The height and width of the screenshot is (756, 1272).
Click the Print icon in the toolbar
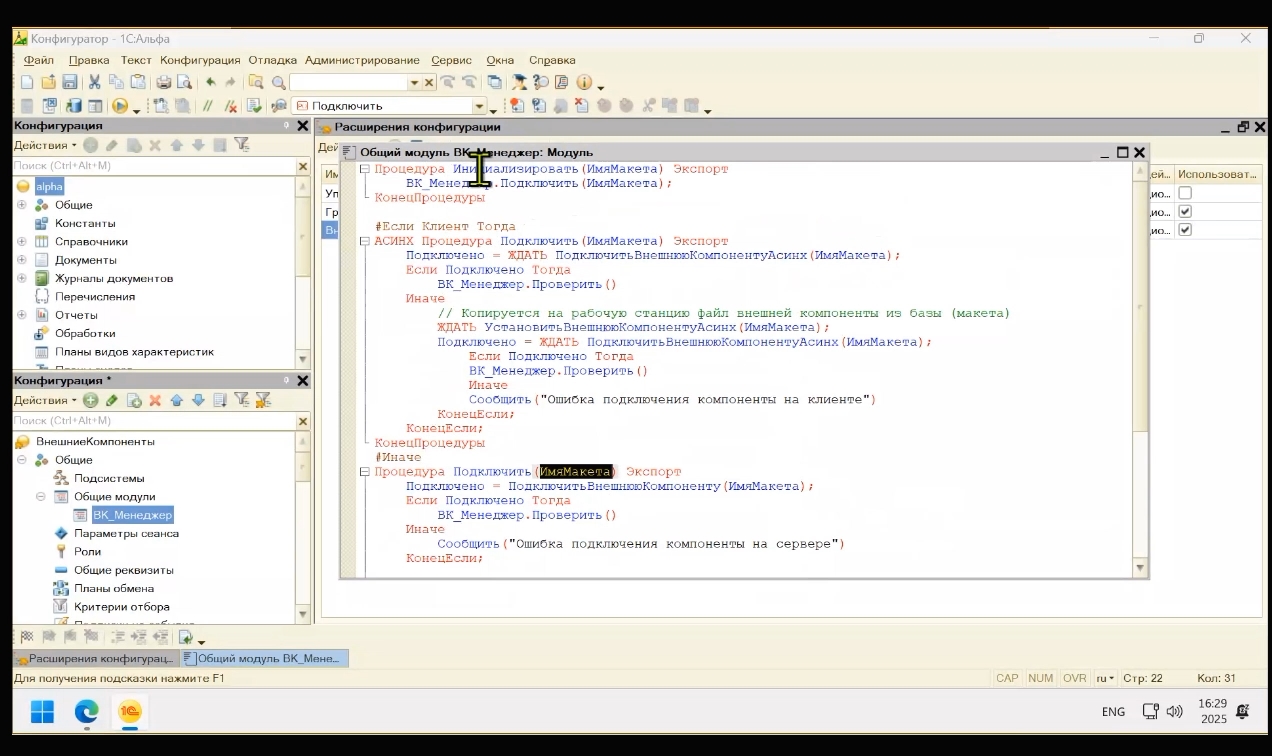coord(163,82)
